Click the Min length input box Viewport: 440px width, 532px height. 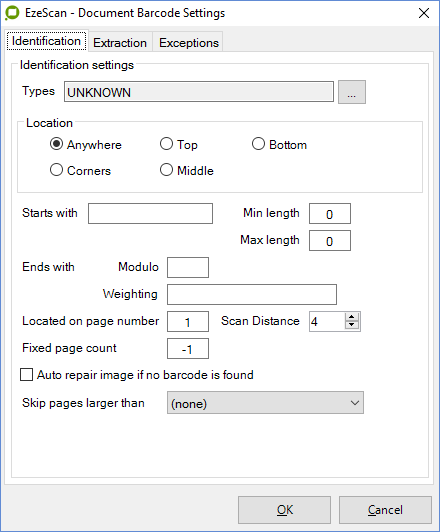click(330, 213)
